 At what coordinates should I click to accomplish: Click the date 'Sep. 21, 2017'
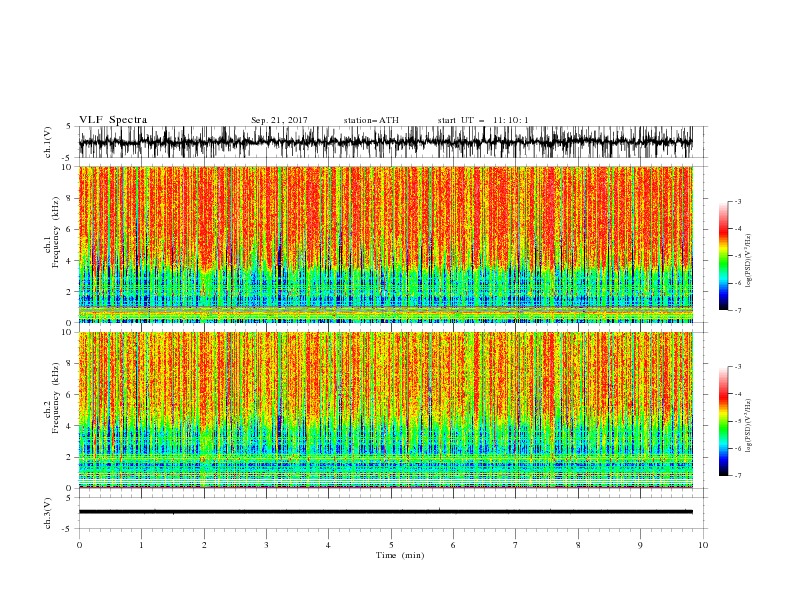tap(279, 120)
